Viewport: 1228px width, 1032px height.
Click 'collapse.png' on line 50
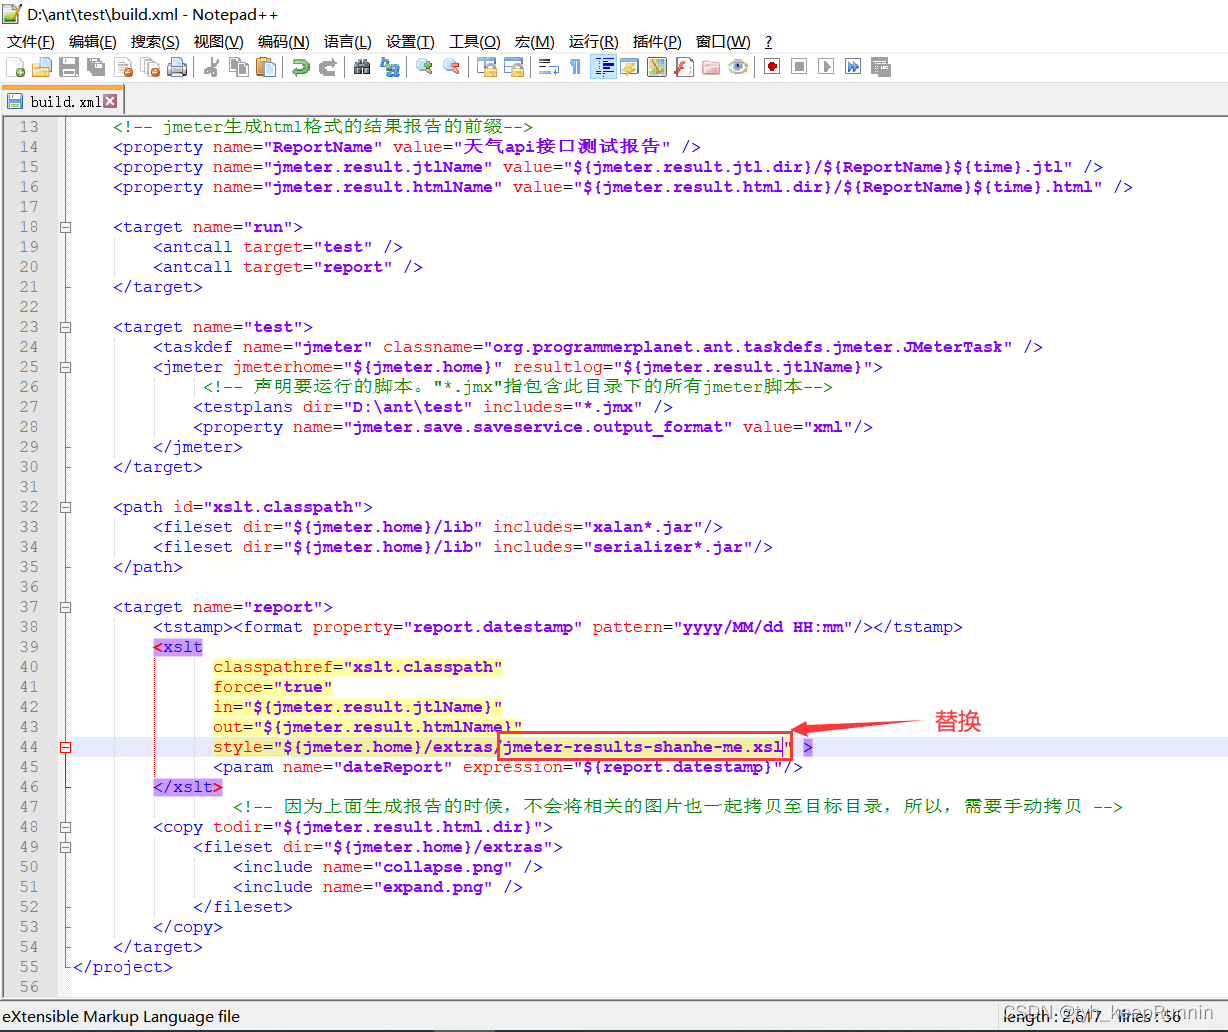point(443,867)
